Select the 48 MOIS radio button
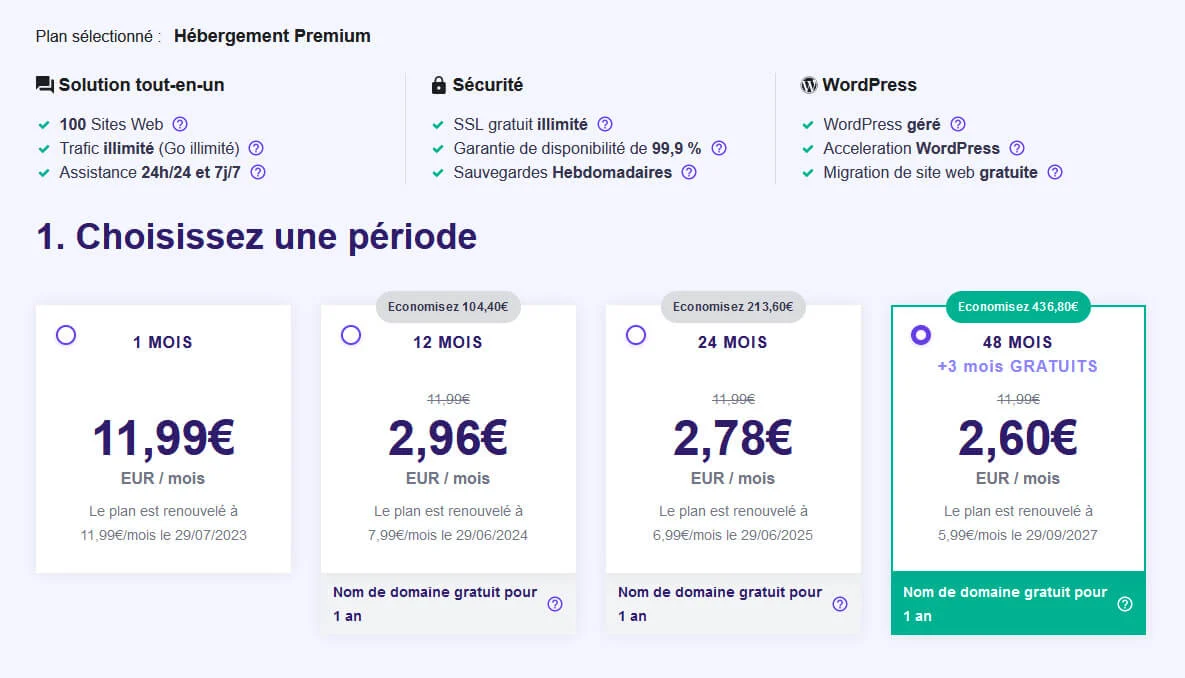This screenshot has width=1185, height=678. click(920, 335)
